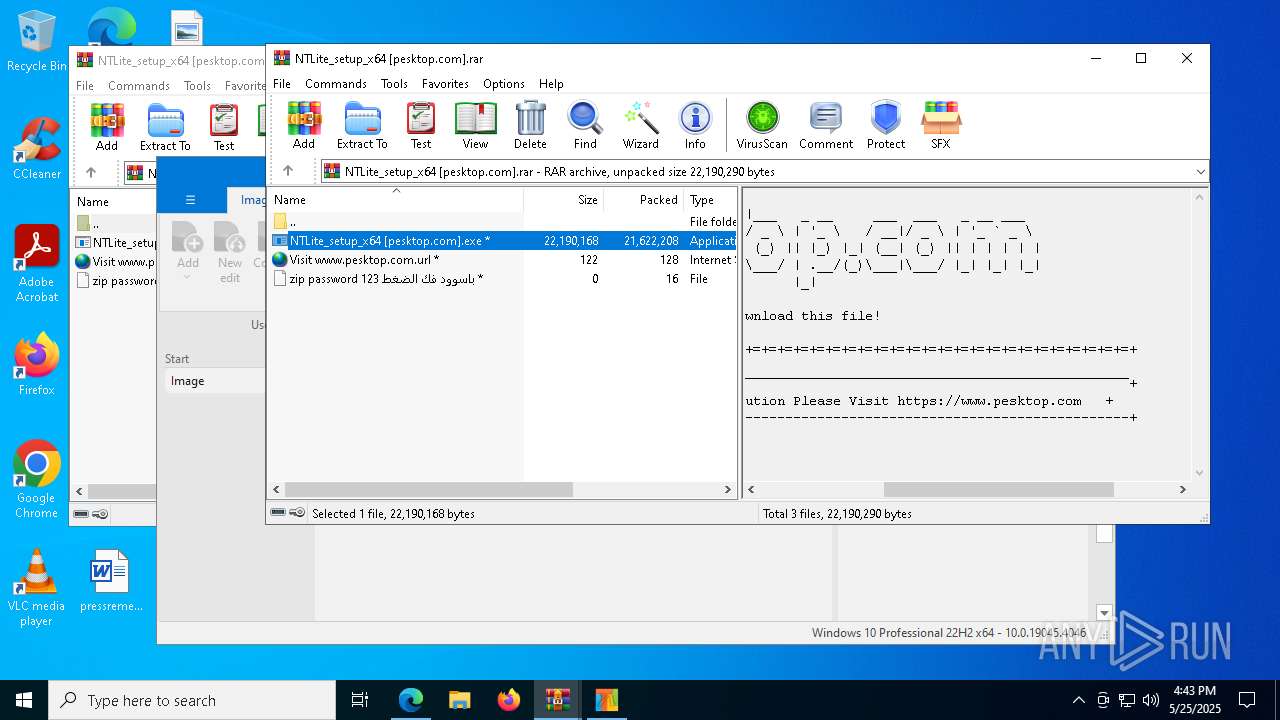Image resolution: width=1280 pixels, height=720 pixels.
Task: Click Firefox icon in the taskbar
Action: 508,700
